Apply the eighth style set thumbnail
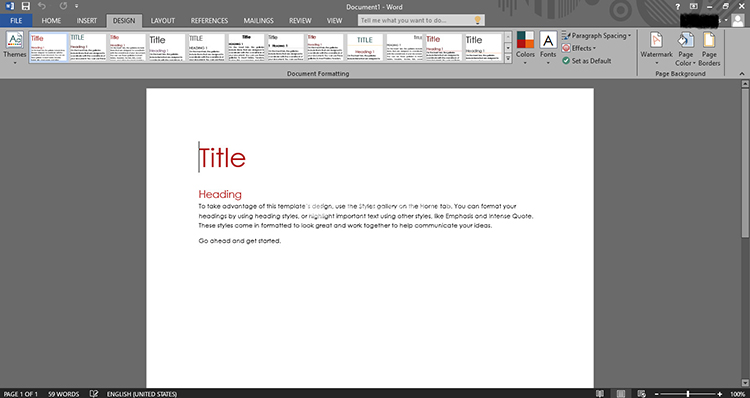750x398 pixels. click(325, 47)
